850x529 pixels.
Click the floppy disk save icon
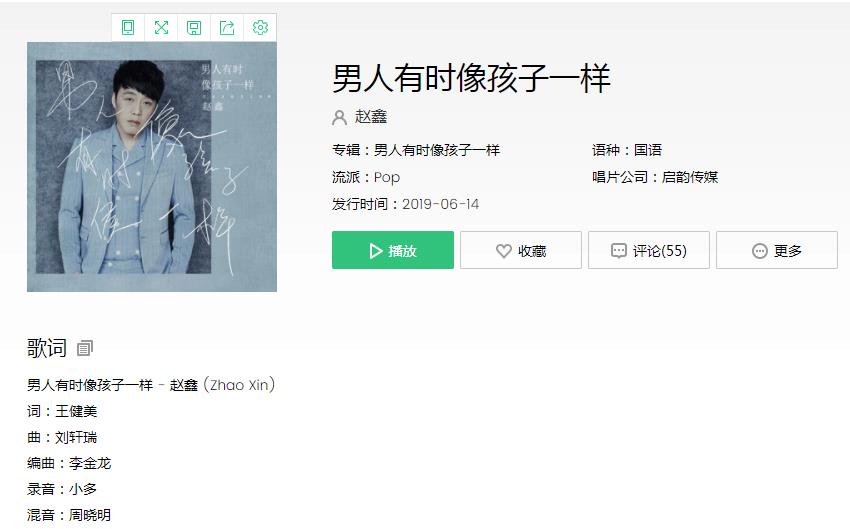[194, 28]
